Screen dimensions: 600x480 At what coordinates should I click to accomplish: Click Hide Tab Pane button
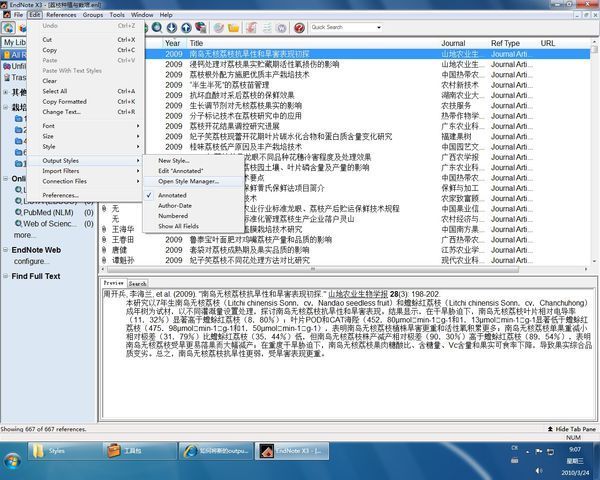pos(572,429)
